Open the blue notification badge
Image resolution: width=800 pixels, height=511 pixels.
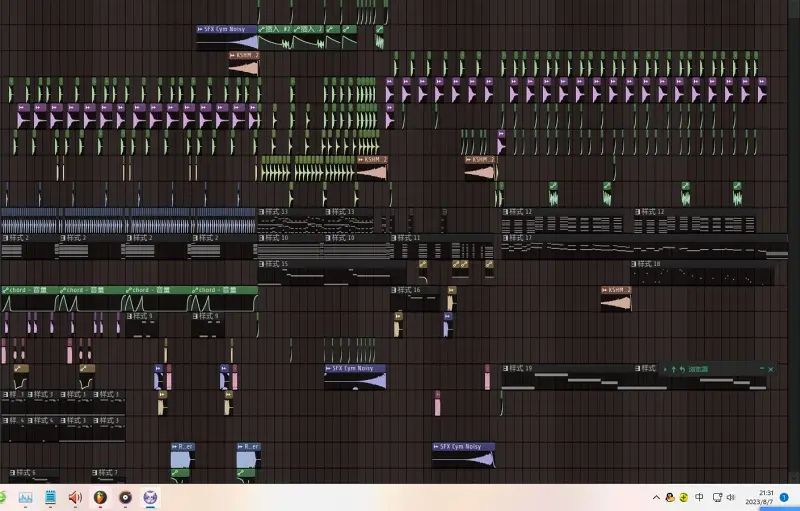coord(784,497)
